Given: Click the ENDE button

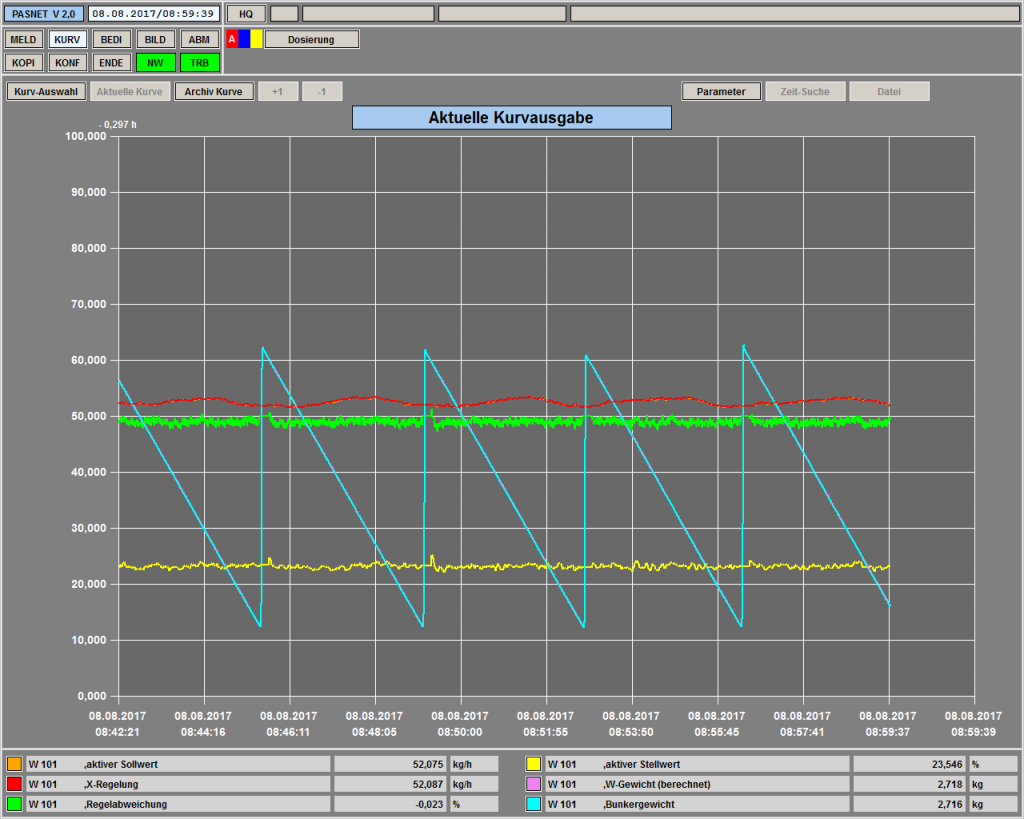Looking at the screenshot, I should pyautogui.click(x=111, y=62).
